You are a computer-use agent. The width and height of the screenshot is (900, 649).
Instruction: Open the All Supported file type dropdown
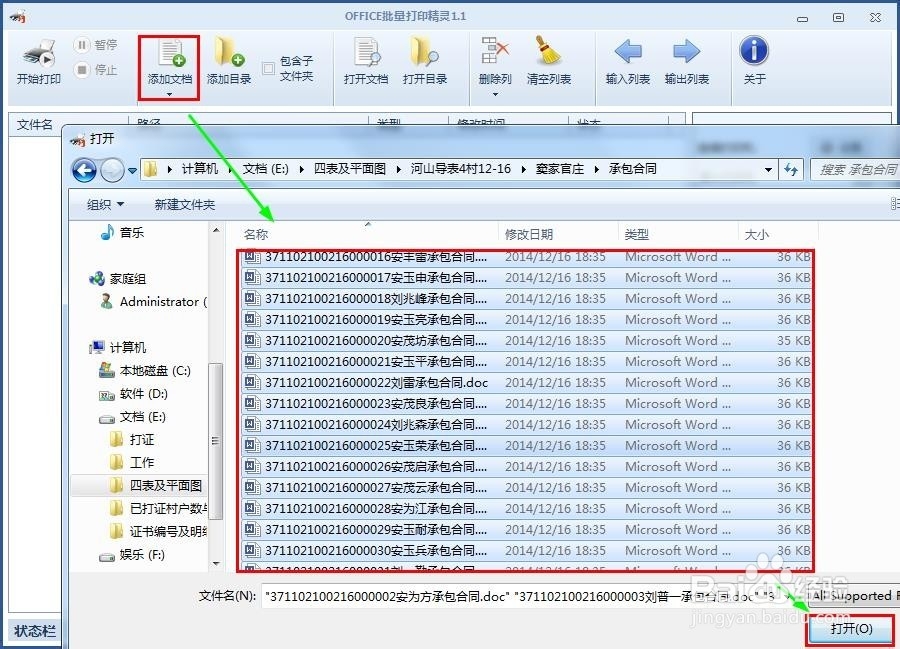(854, 596)
